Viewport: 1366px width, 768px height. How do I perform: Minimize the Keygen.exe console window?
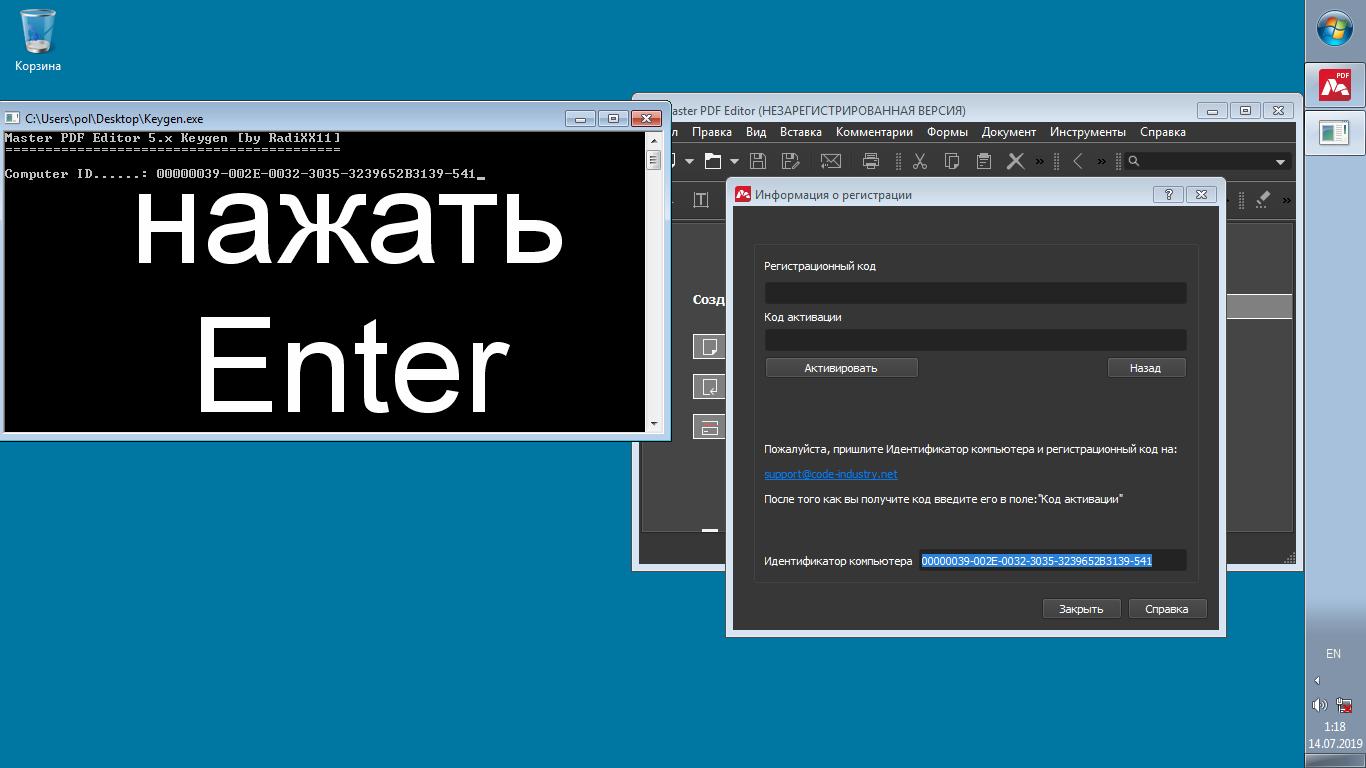(x=581, y=118)
